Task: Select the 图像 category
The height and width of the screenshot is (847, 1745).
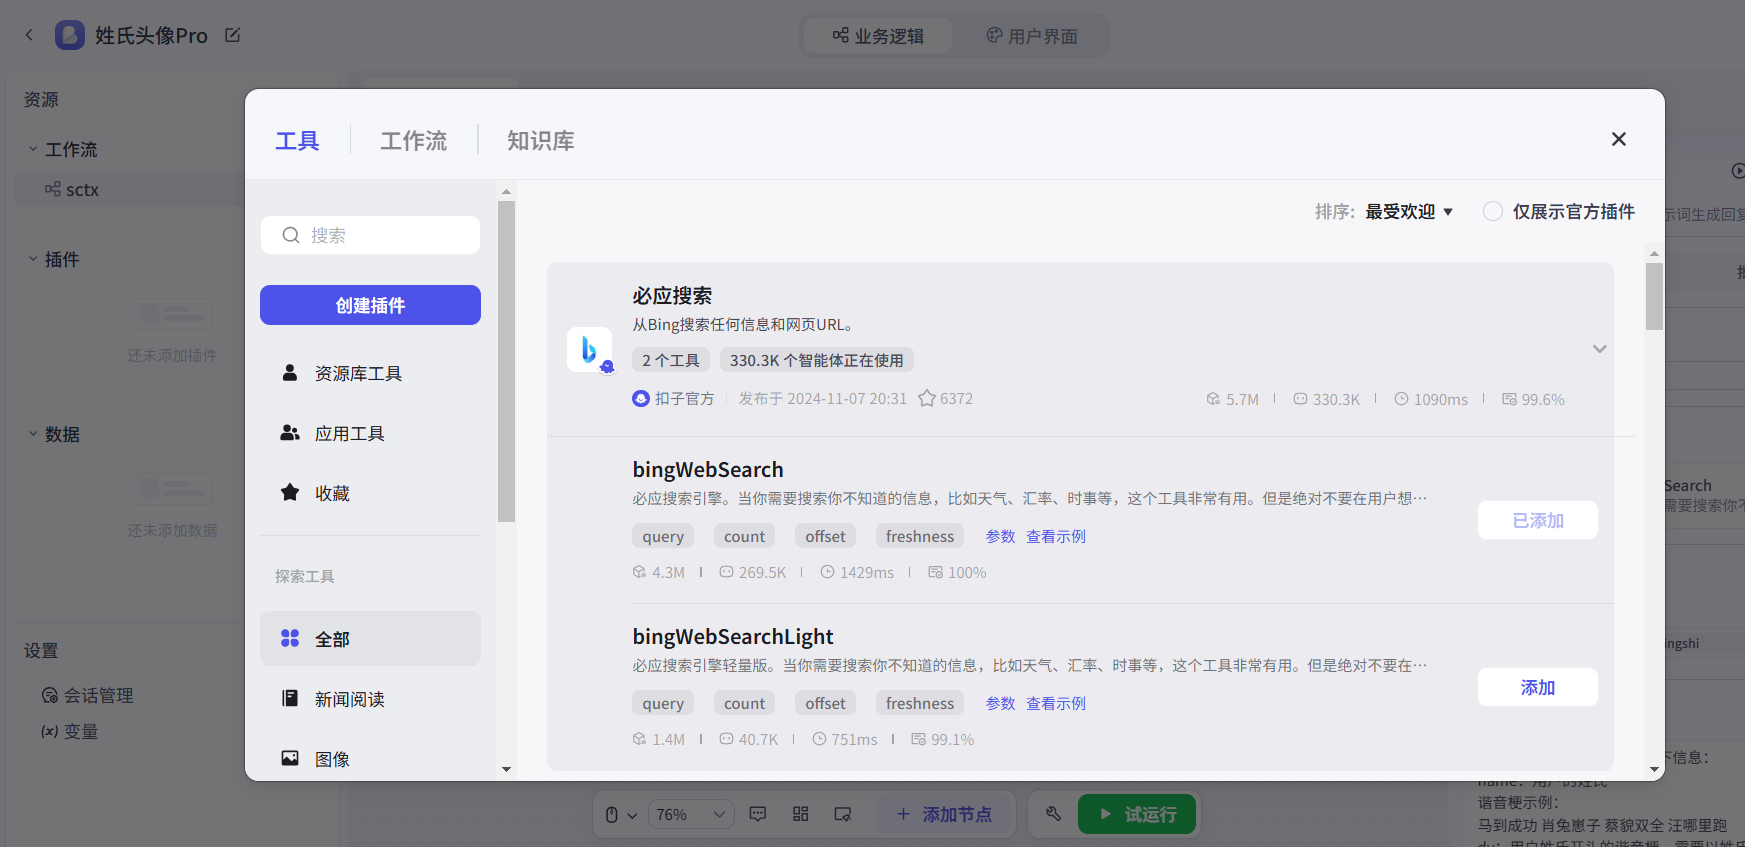Action: coord(370,759)
